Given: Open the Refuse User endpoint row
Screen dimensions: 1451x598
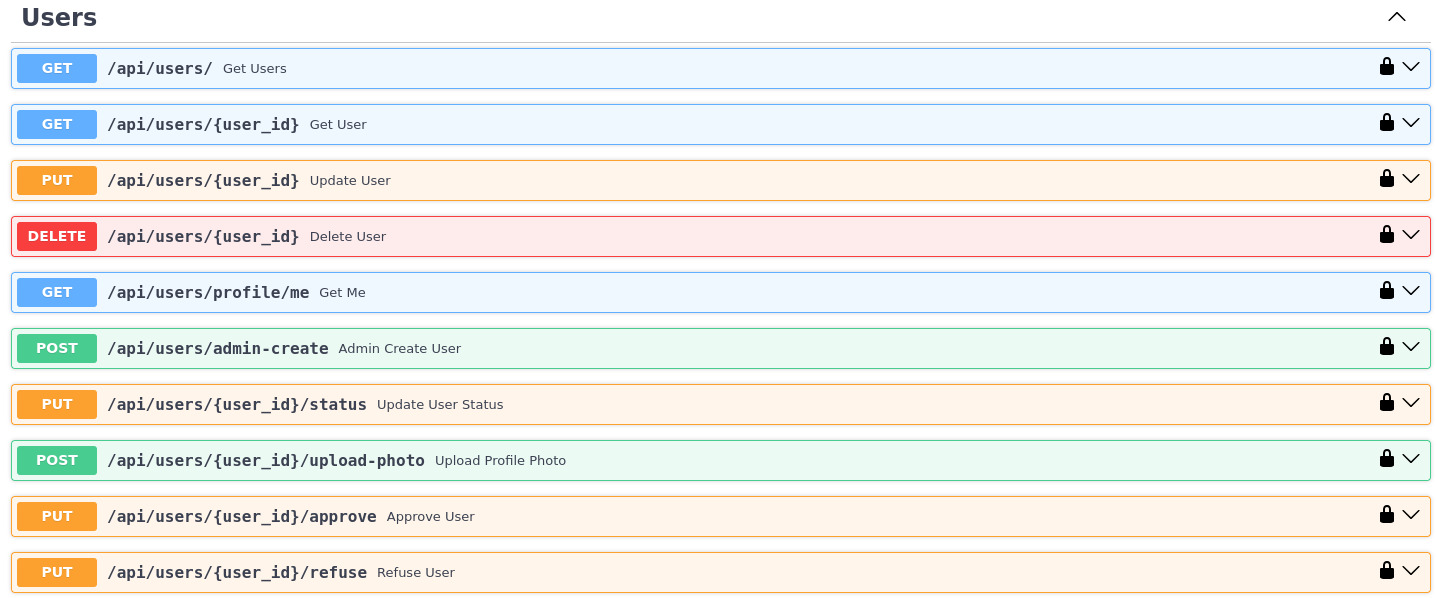Looking at the screenshot, I should click(1412, 570).
